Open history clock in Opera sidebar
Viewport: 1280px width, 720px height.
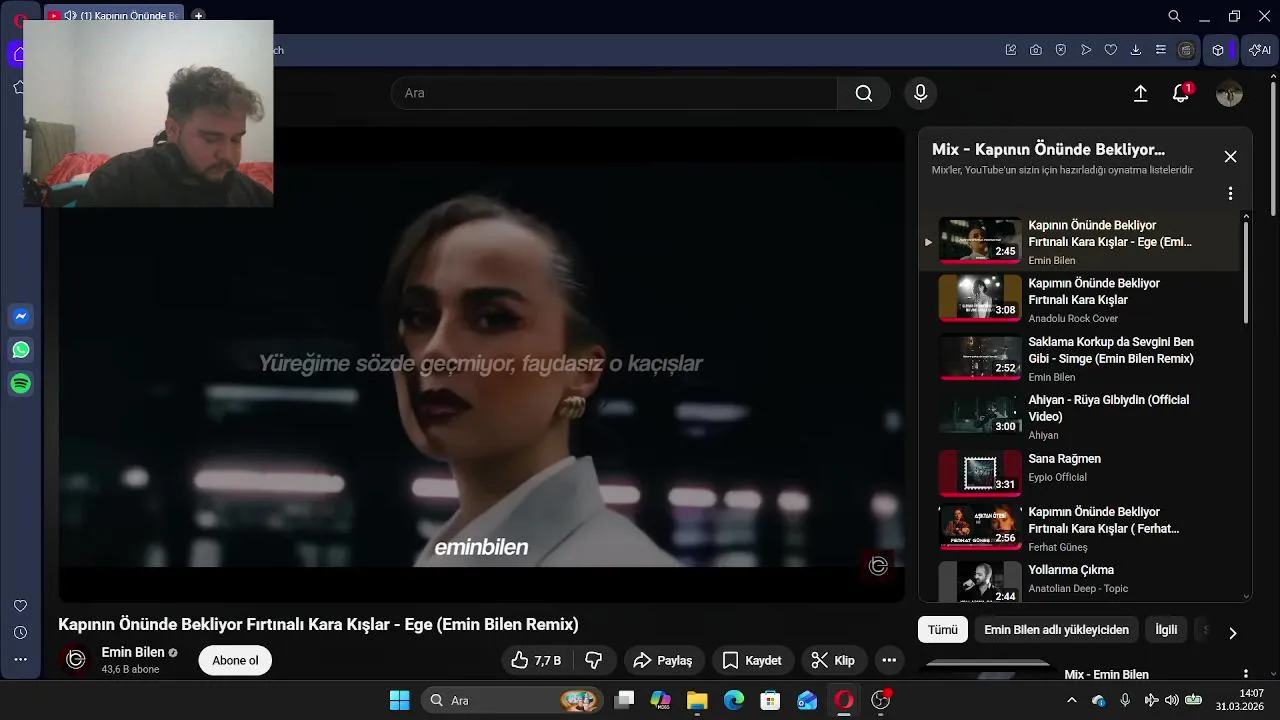20,633
